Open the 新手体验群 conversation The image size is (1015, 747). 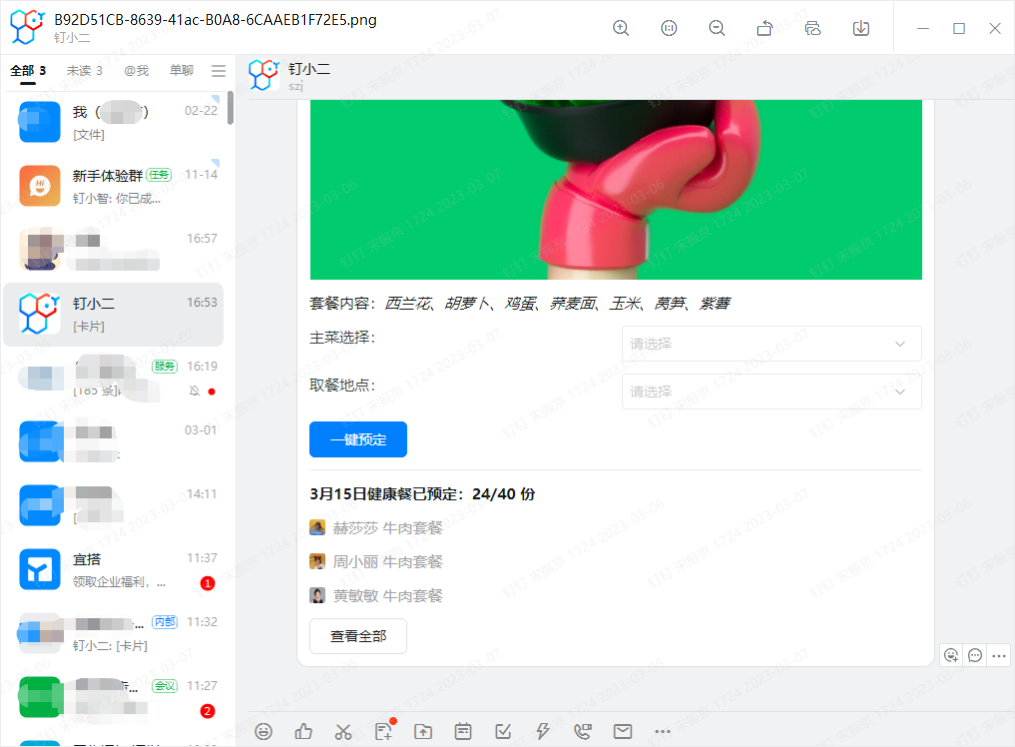pos(113,186)
